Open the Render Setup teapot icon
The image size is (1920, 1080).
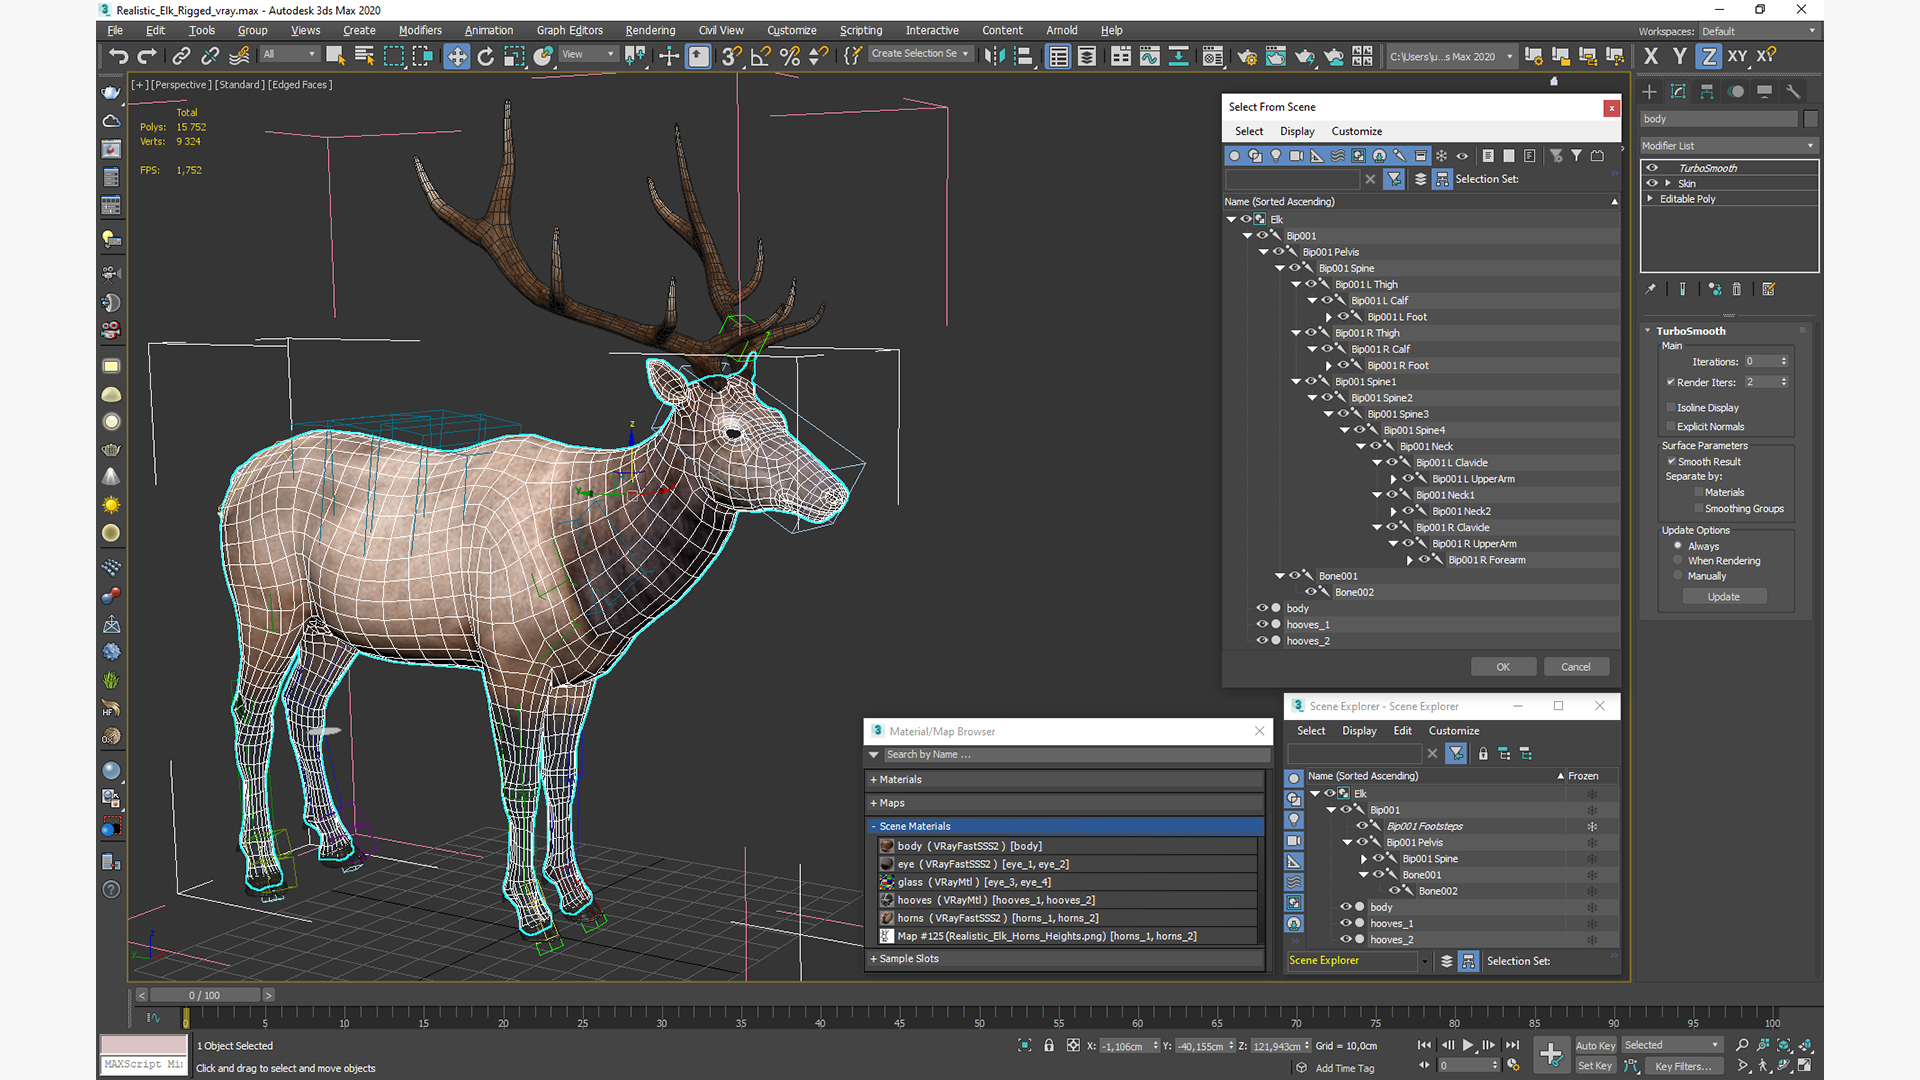tap(1247, 56)
